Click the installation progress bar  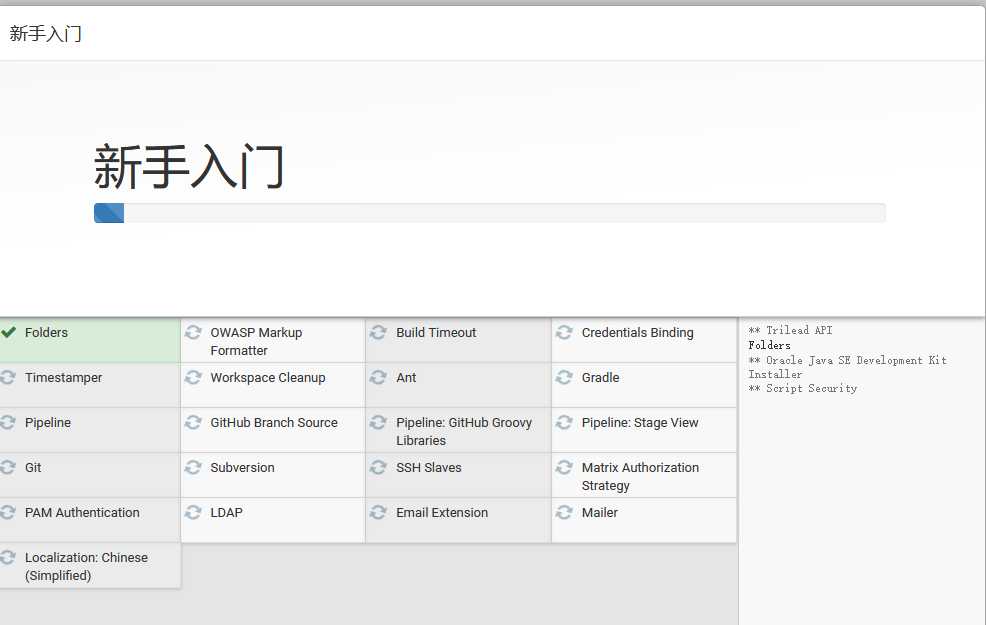point(490,213)
